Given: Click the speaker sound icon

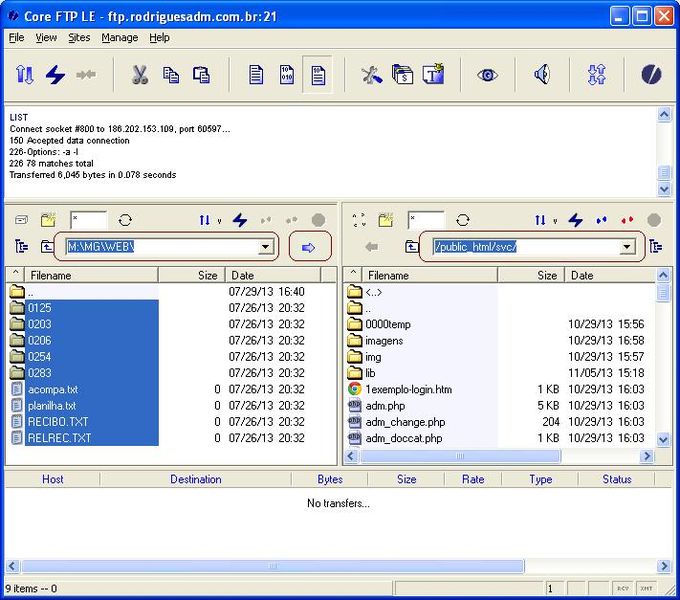Looking at the screenshot, I should 542,75.
